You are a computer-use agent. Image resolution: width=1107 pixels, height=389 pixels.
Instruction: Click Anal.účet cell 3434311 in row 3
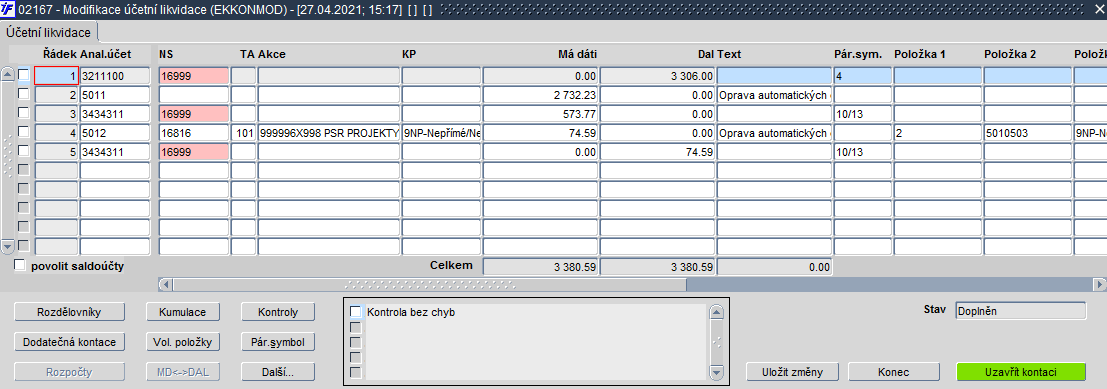pyautogui.click(x=115, y=114)
